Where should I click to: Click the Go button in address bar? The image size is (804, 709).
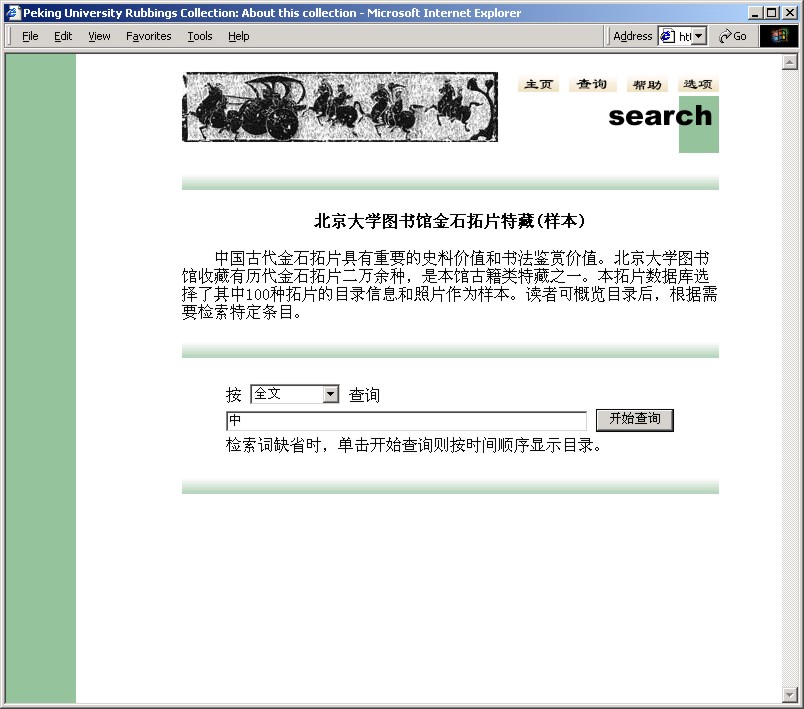point(733,36)
